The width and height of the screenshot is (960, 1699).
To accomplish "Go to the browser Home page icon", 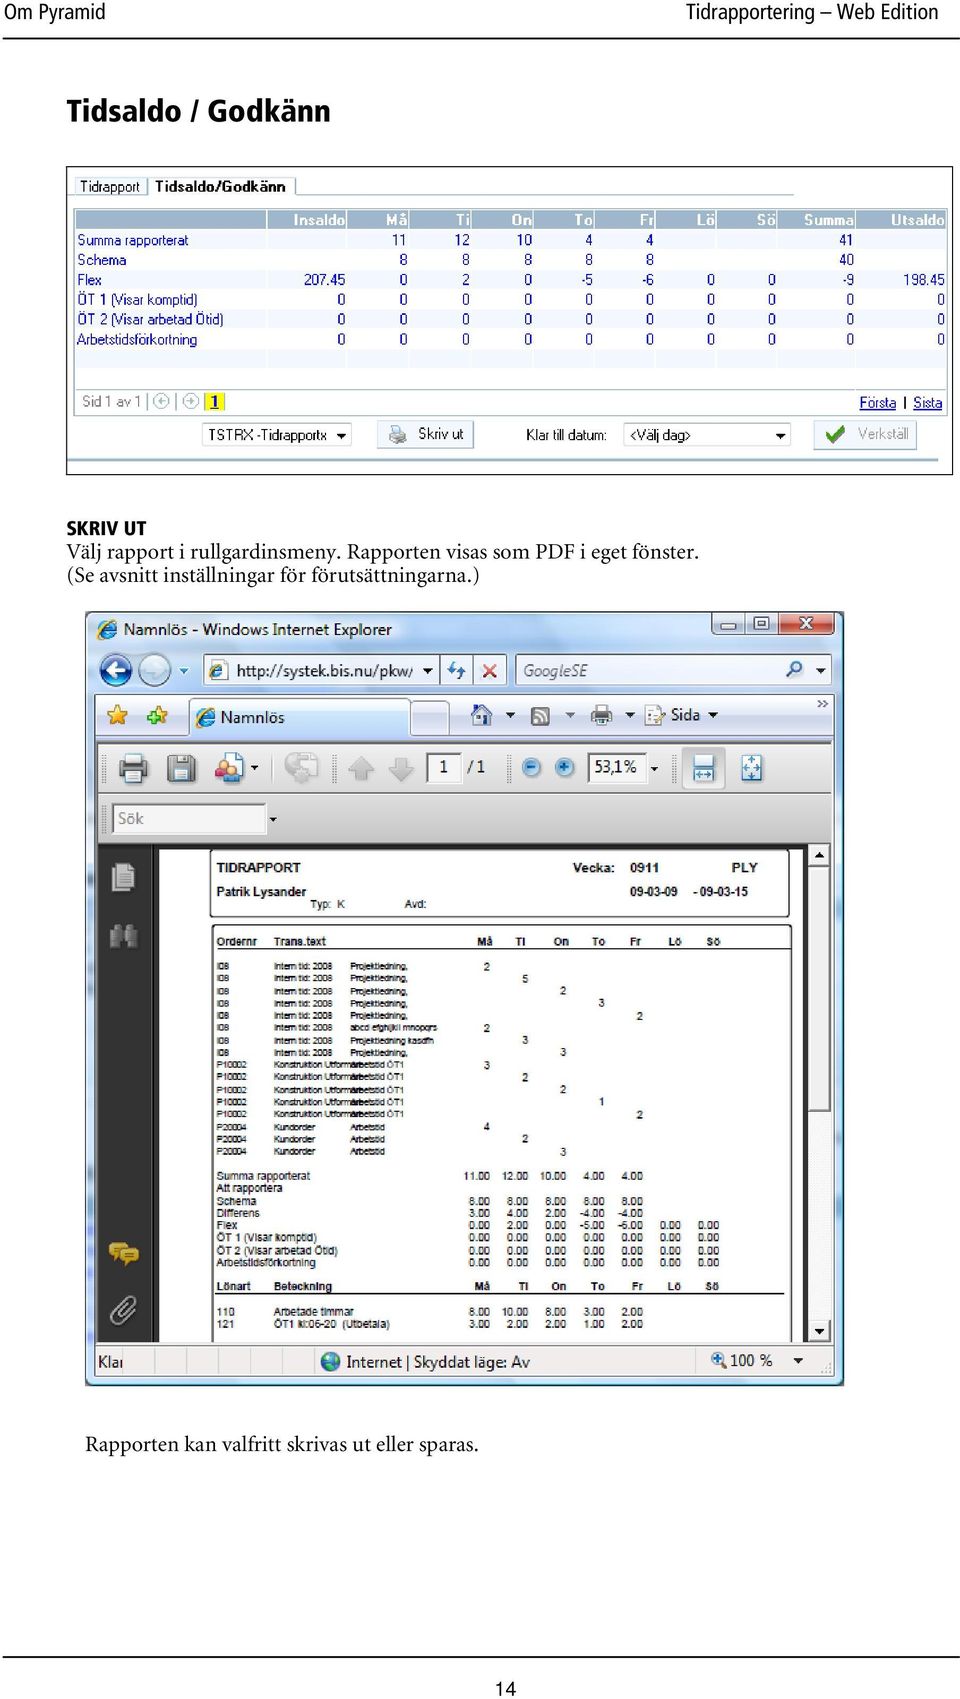I will click(482, 715).
